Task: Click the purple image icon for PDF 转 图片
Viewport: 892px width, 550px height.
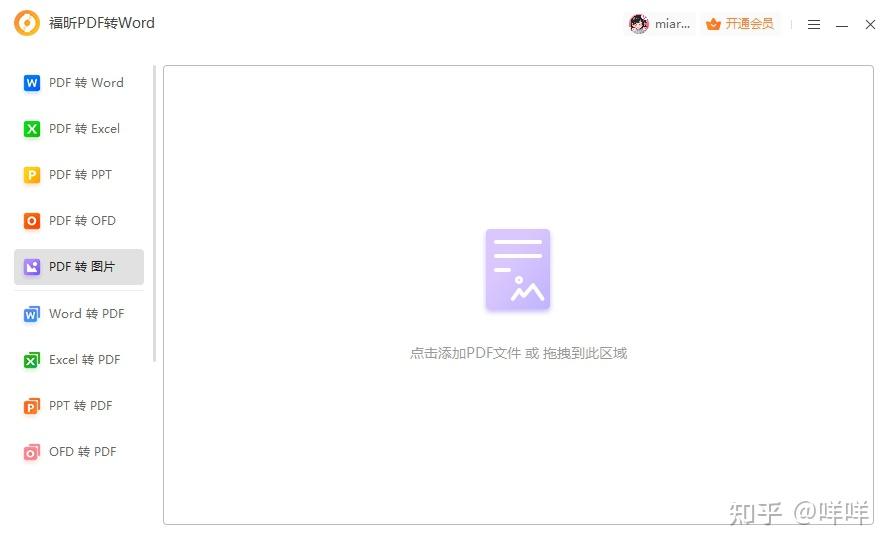Action: click(32, 267)
